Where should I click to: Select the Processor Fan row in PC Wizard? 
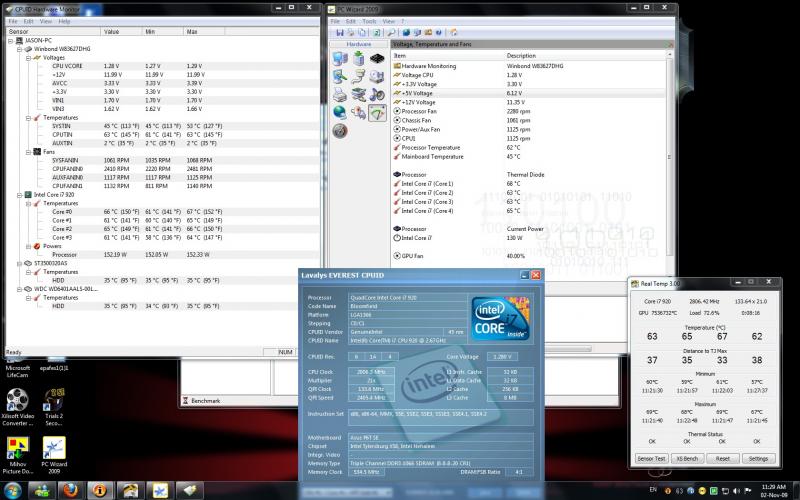(529, 111)
